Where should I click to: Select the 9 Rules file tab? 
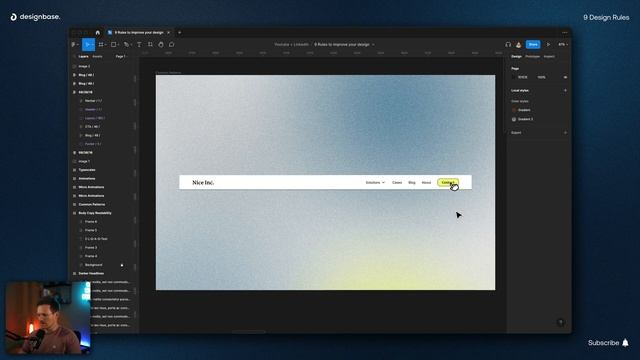tap(139, 33)
